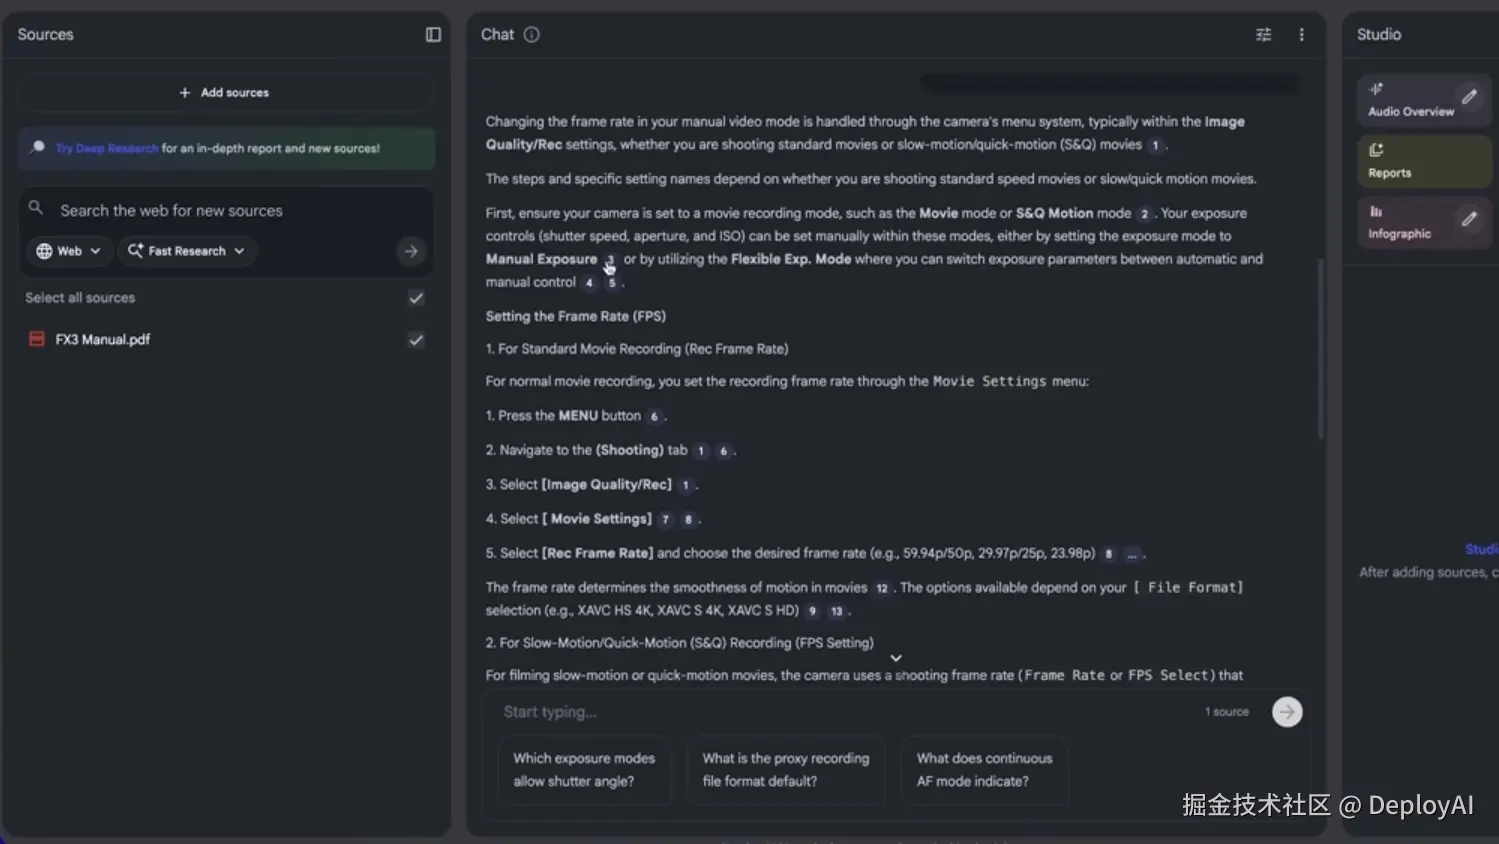Toggle the Select all sources checkbox
The height and width of the screenshot is (844, 1499).
pyautogui.click(x=416, y=298)
